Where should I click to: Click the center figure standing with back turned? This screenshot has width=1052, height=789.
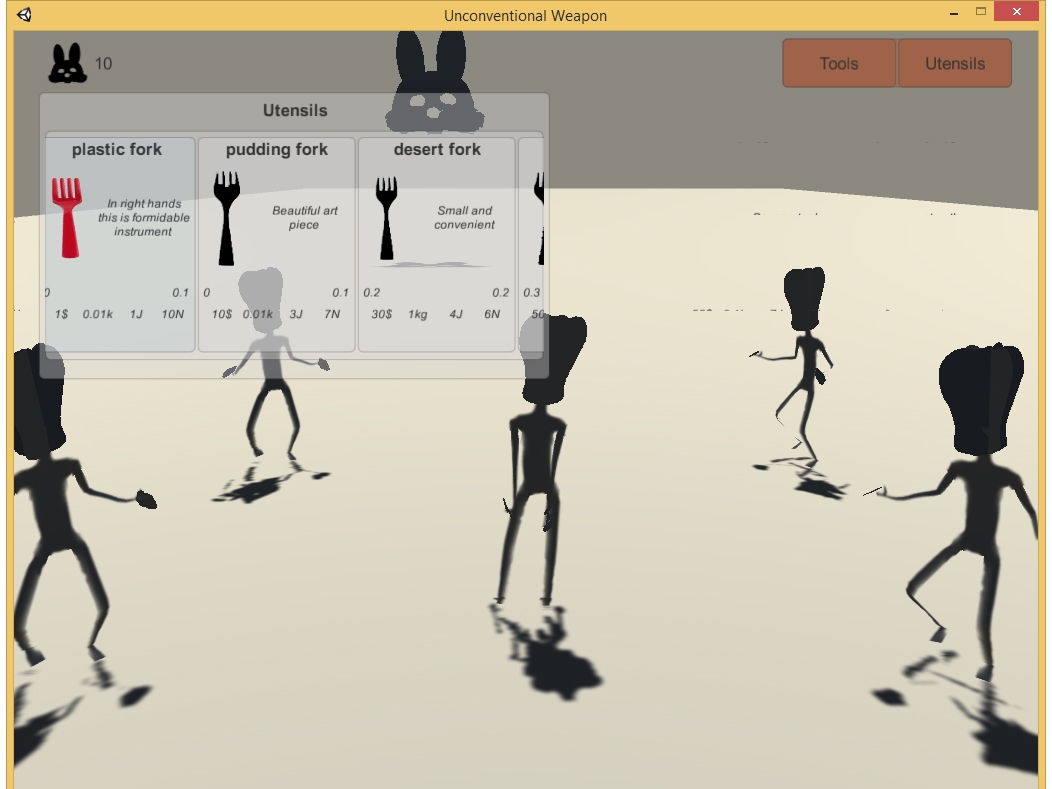(x=539, y=462)
